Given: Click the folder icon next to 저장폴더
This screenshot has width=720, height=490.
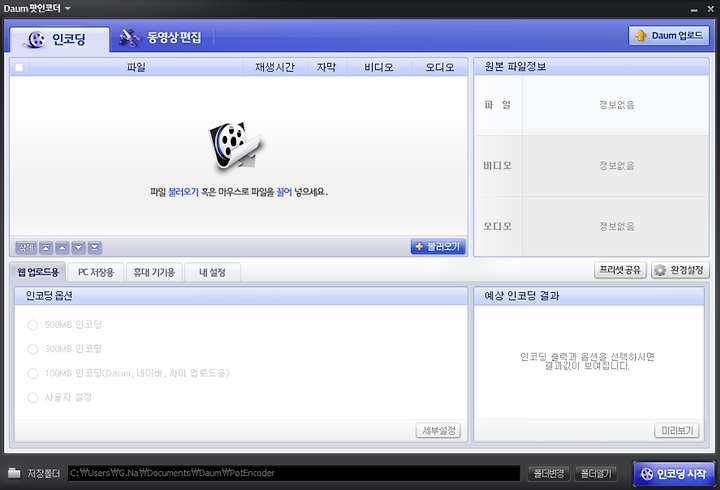Looking at the screenshot, I should (x=14, y=473).
